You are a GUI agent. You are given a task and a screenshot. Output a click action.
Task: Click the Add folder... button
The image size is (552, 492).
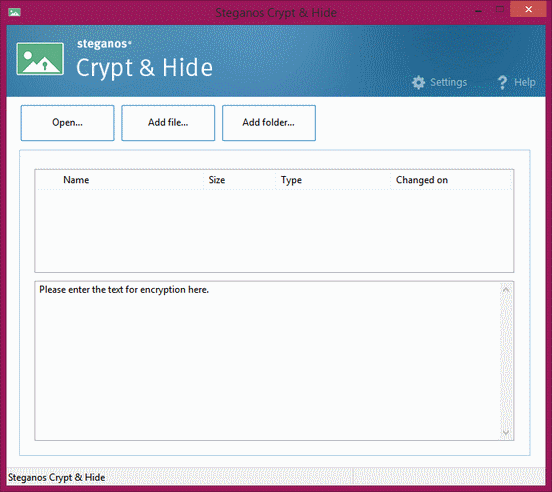coord(269,123)
